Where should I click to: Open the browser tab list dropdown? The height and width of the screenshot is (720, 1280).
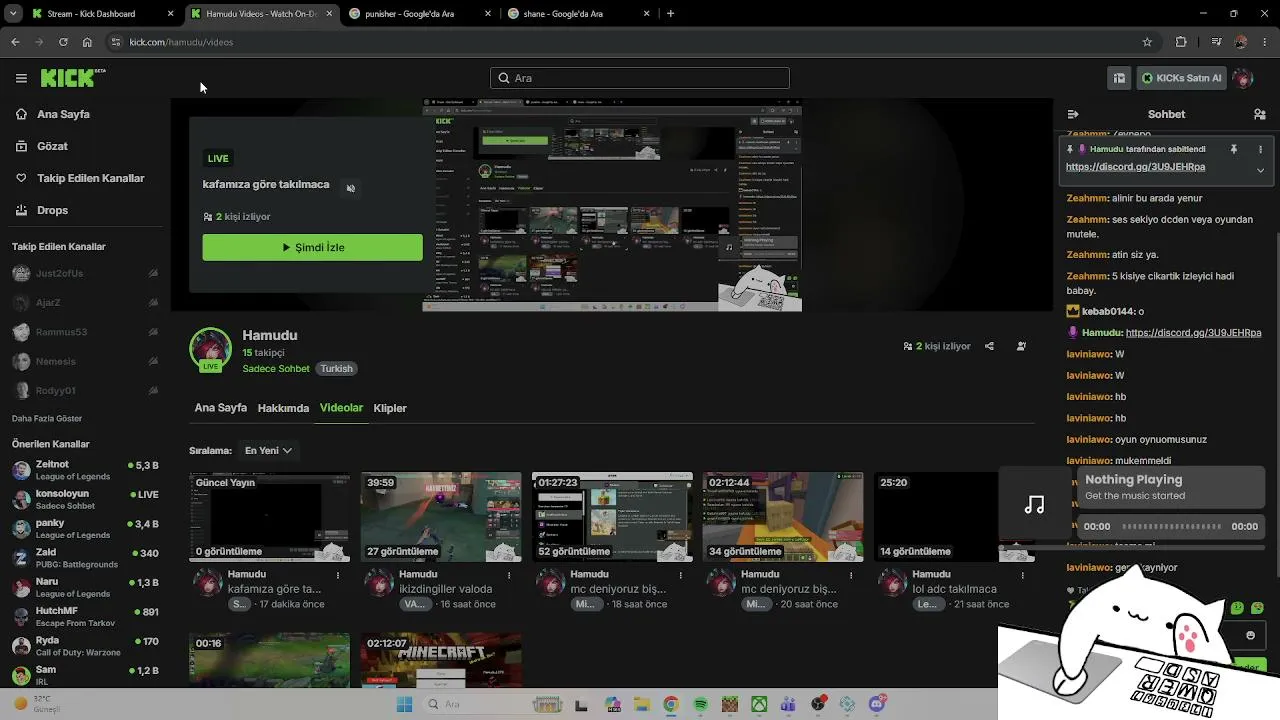point(14,14)
